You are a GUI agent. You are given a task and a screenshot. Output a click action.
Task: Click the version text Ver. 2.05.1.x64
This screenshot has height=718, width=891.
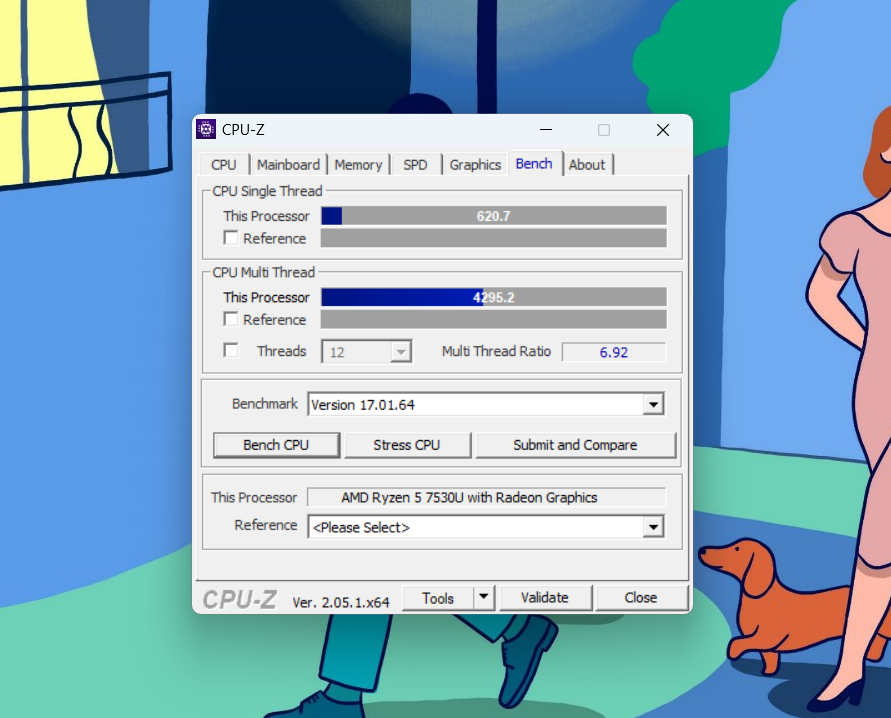pos(341,602)
